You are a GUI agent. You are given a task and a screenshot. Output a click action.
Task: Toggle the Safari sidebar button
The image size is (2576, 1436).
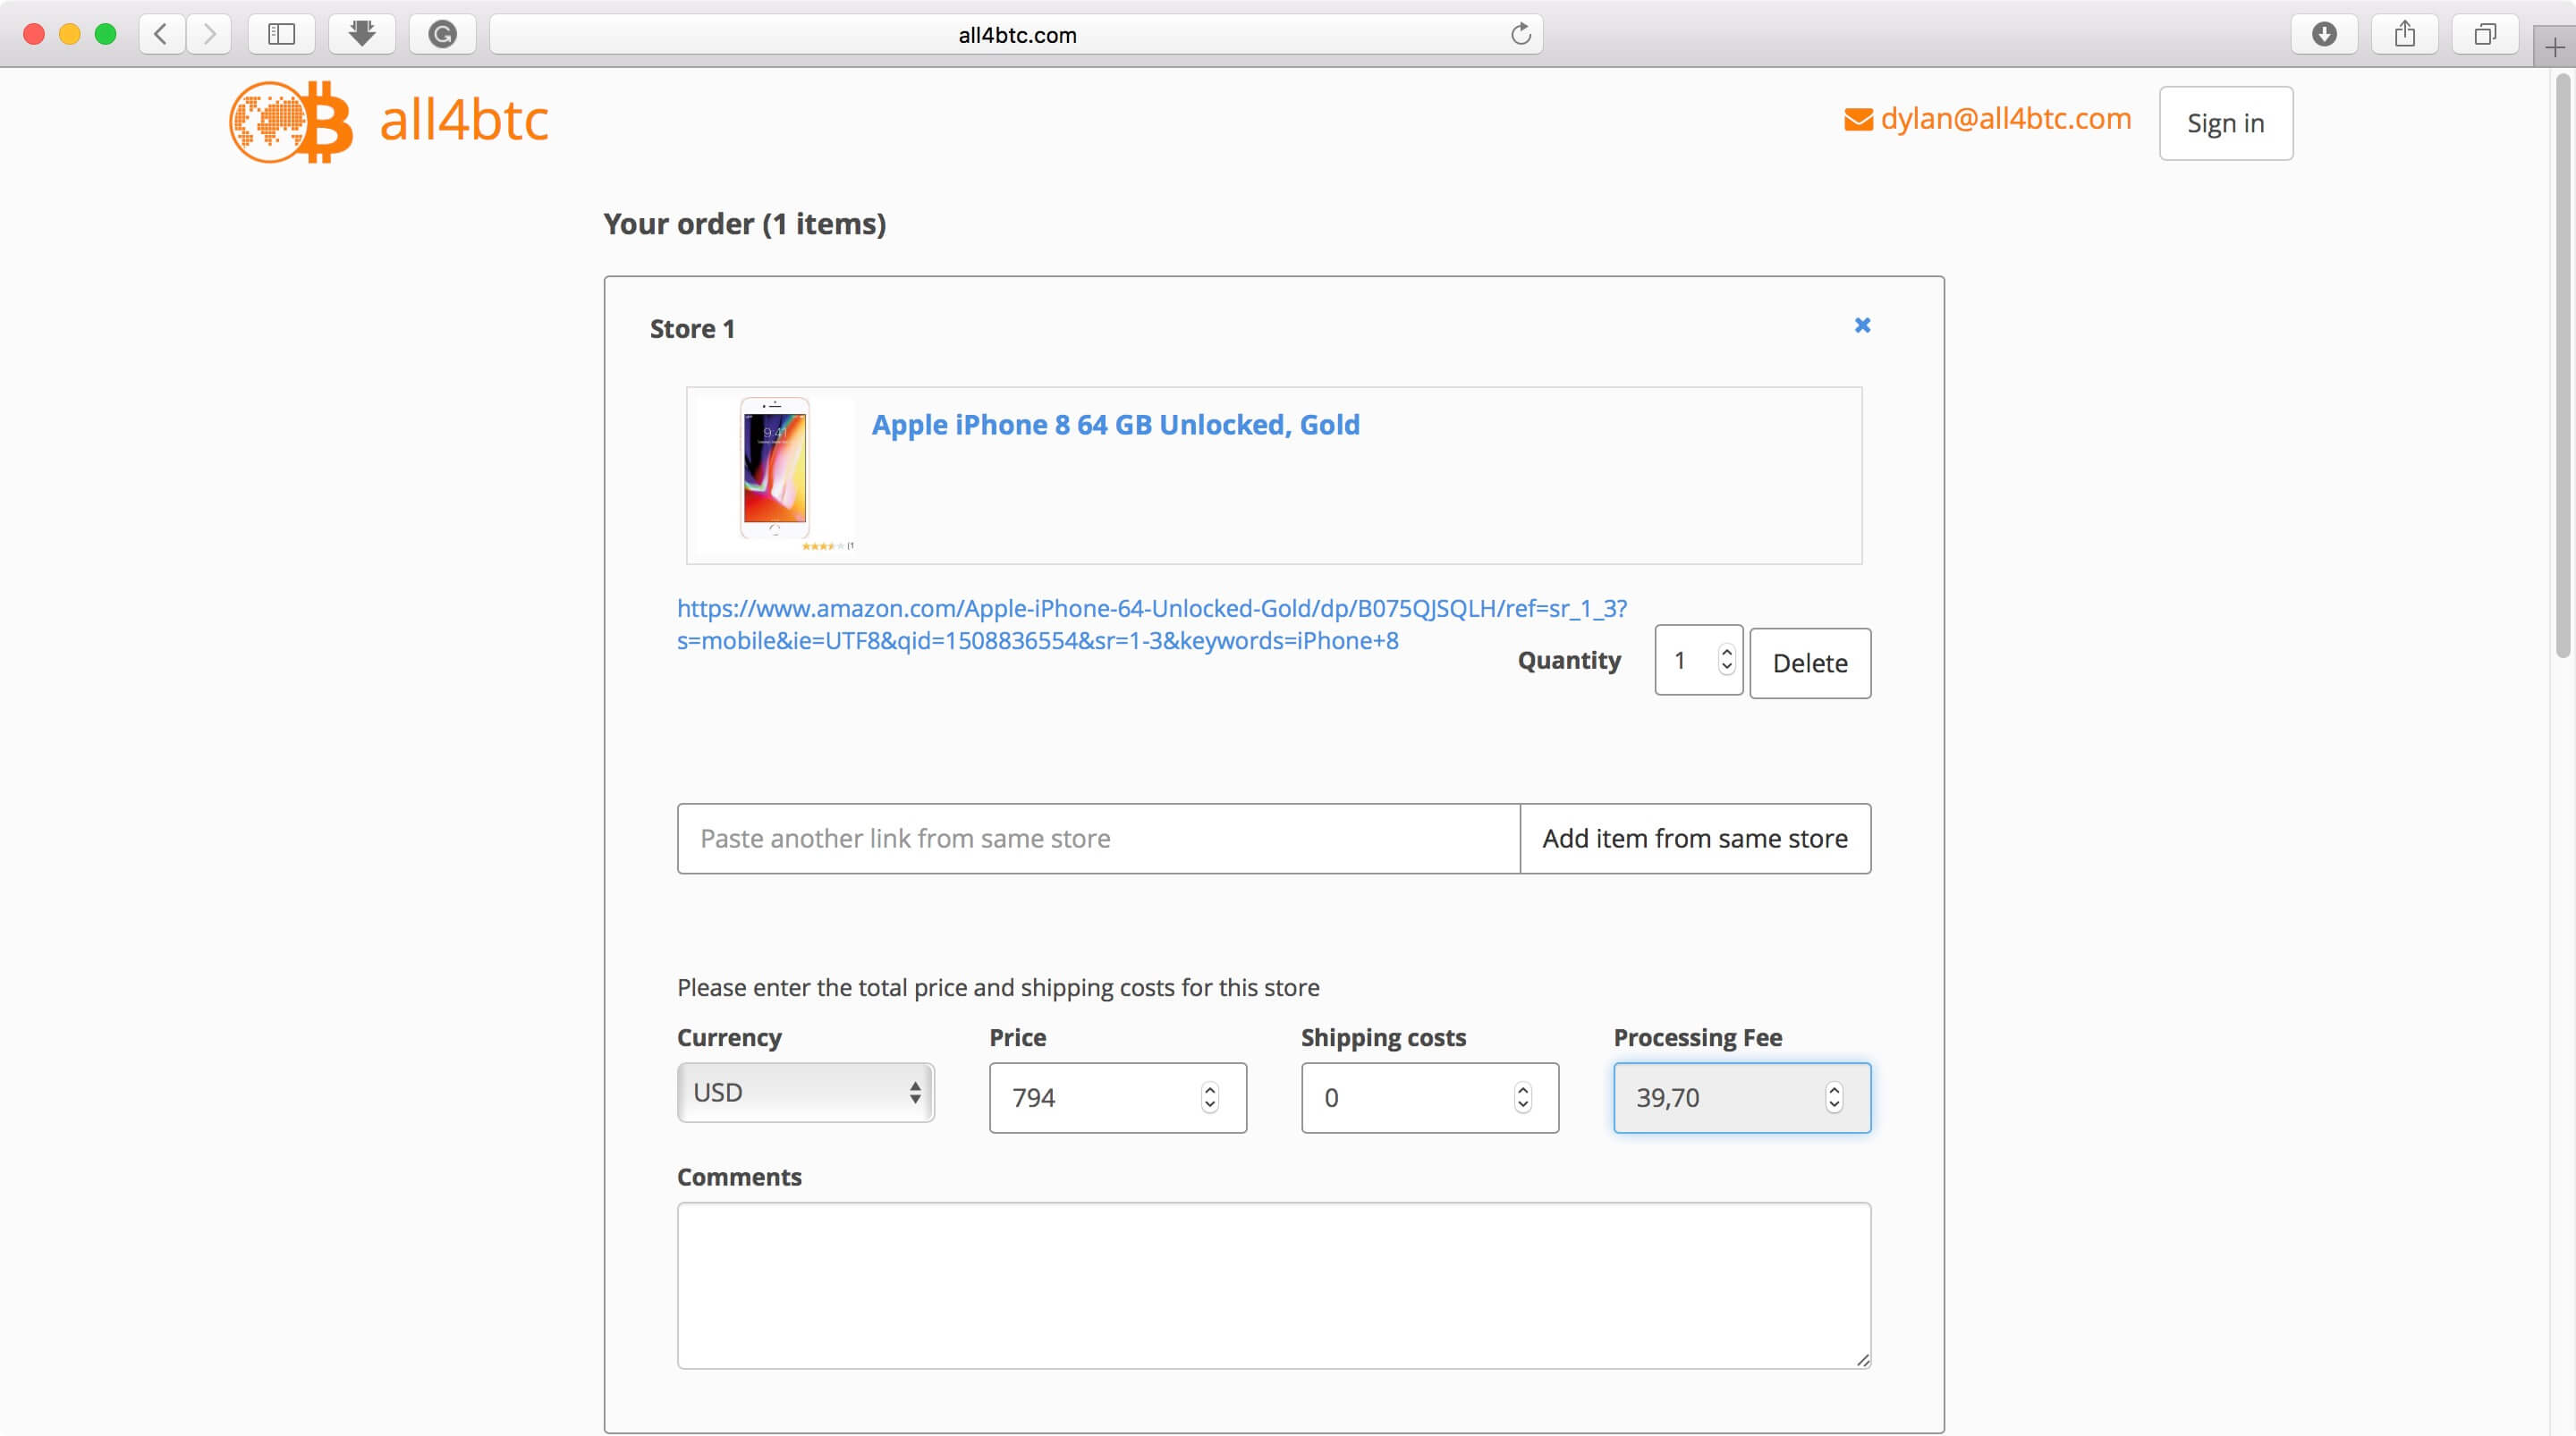click(282, 34)
